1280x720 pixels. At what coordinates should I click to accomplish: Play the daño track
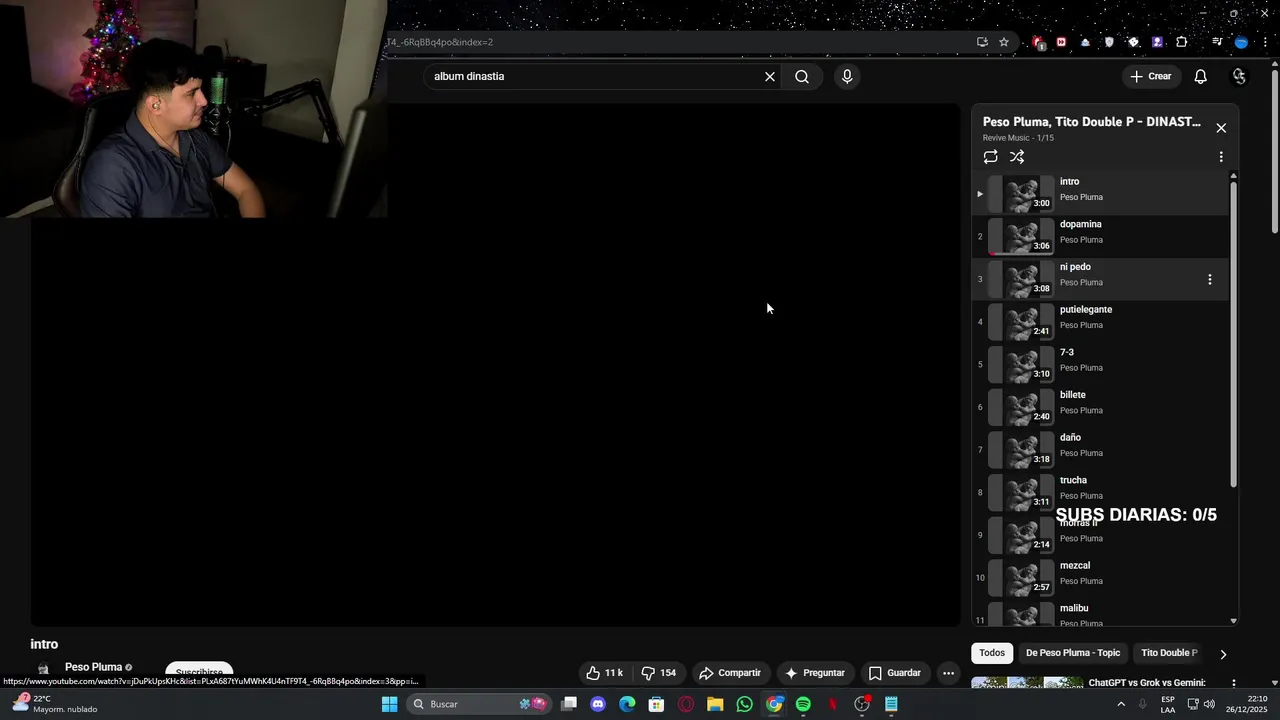pos(1101,450)
